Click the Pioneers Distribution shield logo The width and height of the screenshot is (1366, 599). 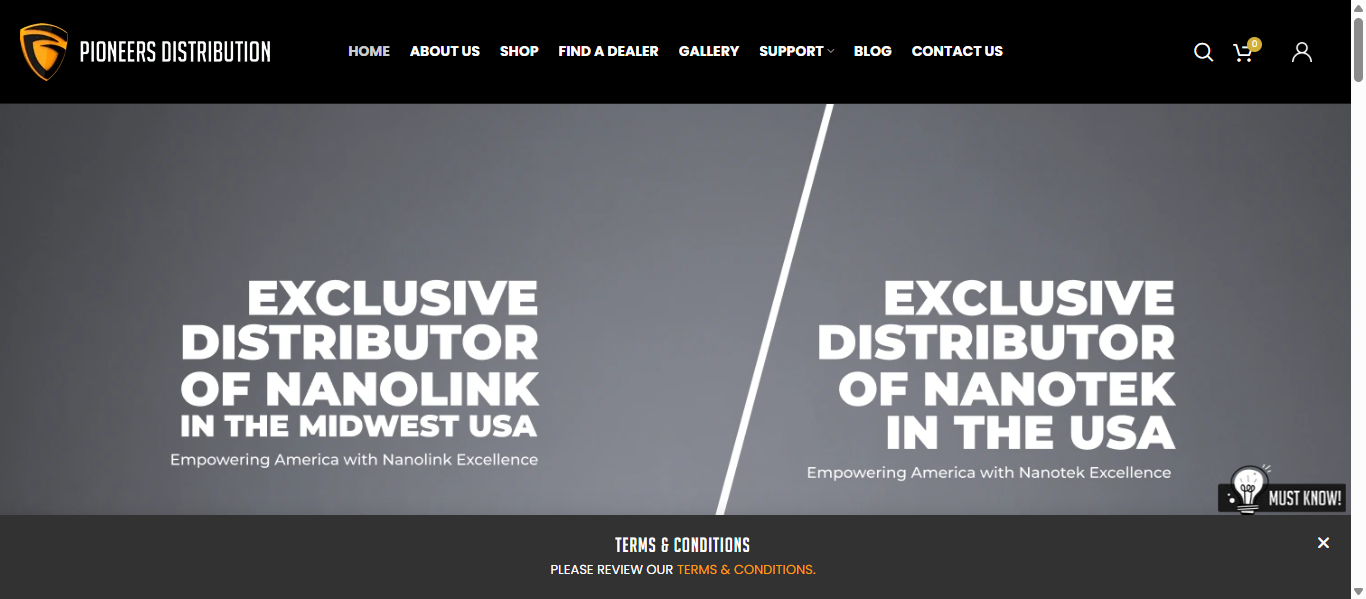point(43,52)
